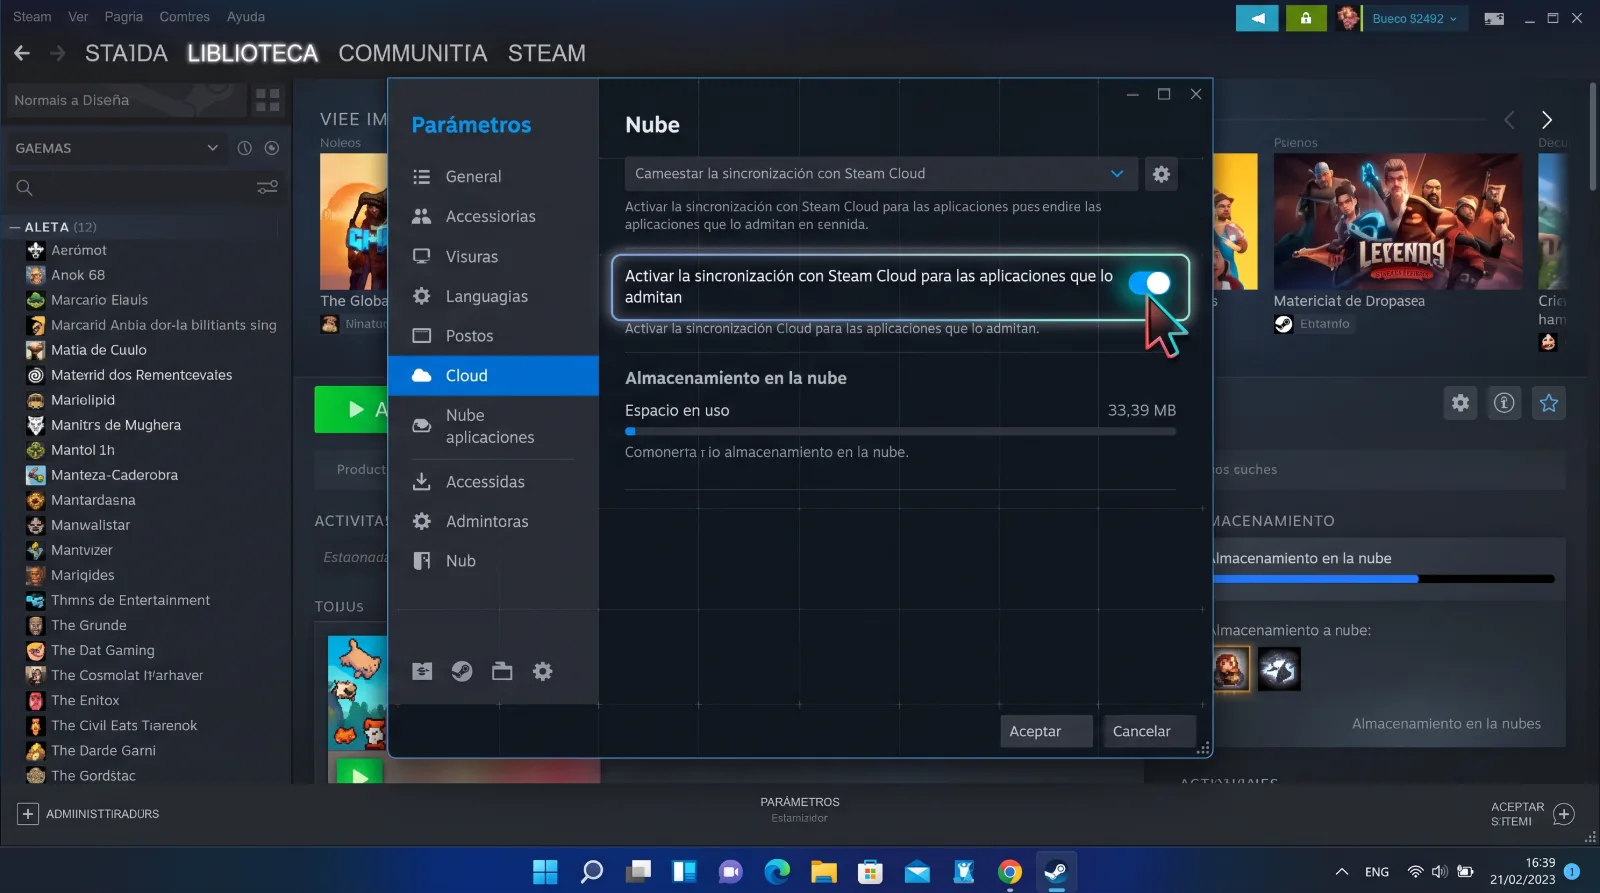Open the Accessidas downloads section
The width and height of the screenshot is (1600, 893).
point(493,482)
